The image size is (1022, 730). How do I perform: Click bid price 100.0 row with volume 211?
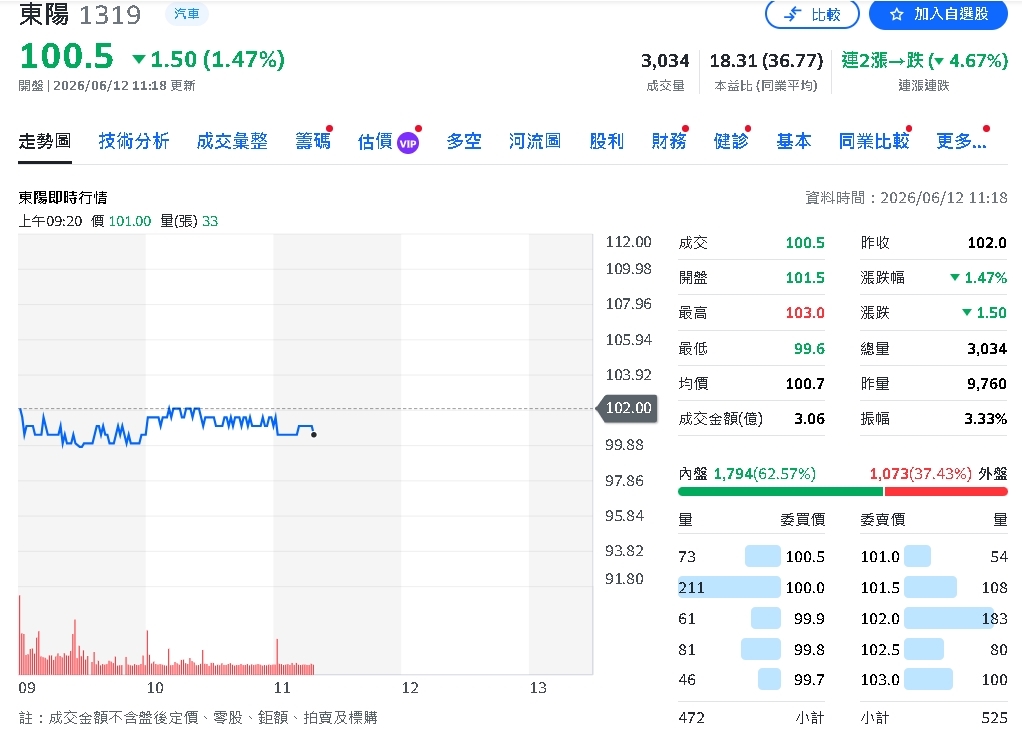(751, 587)
